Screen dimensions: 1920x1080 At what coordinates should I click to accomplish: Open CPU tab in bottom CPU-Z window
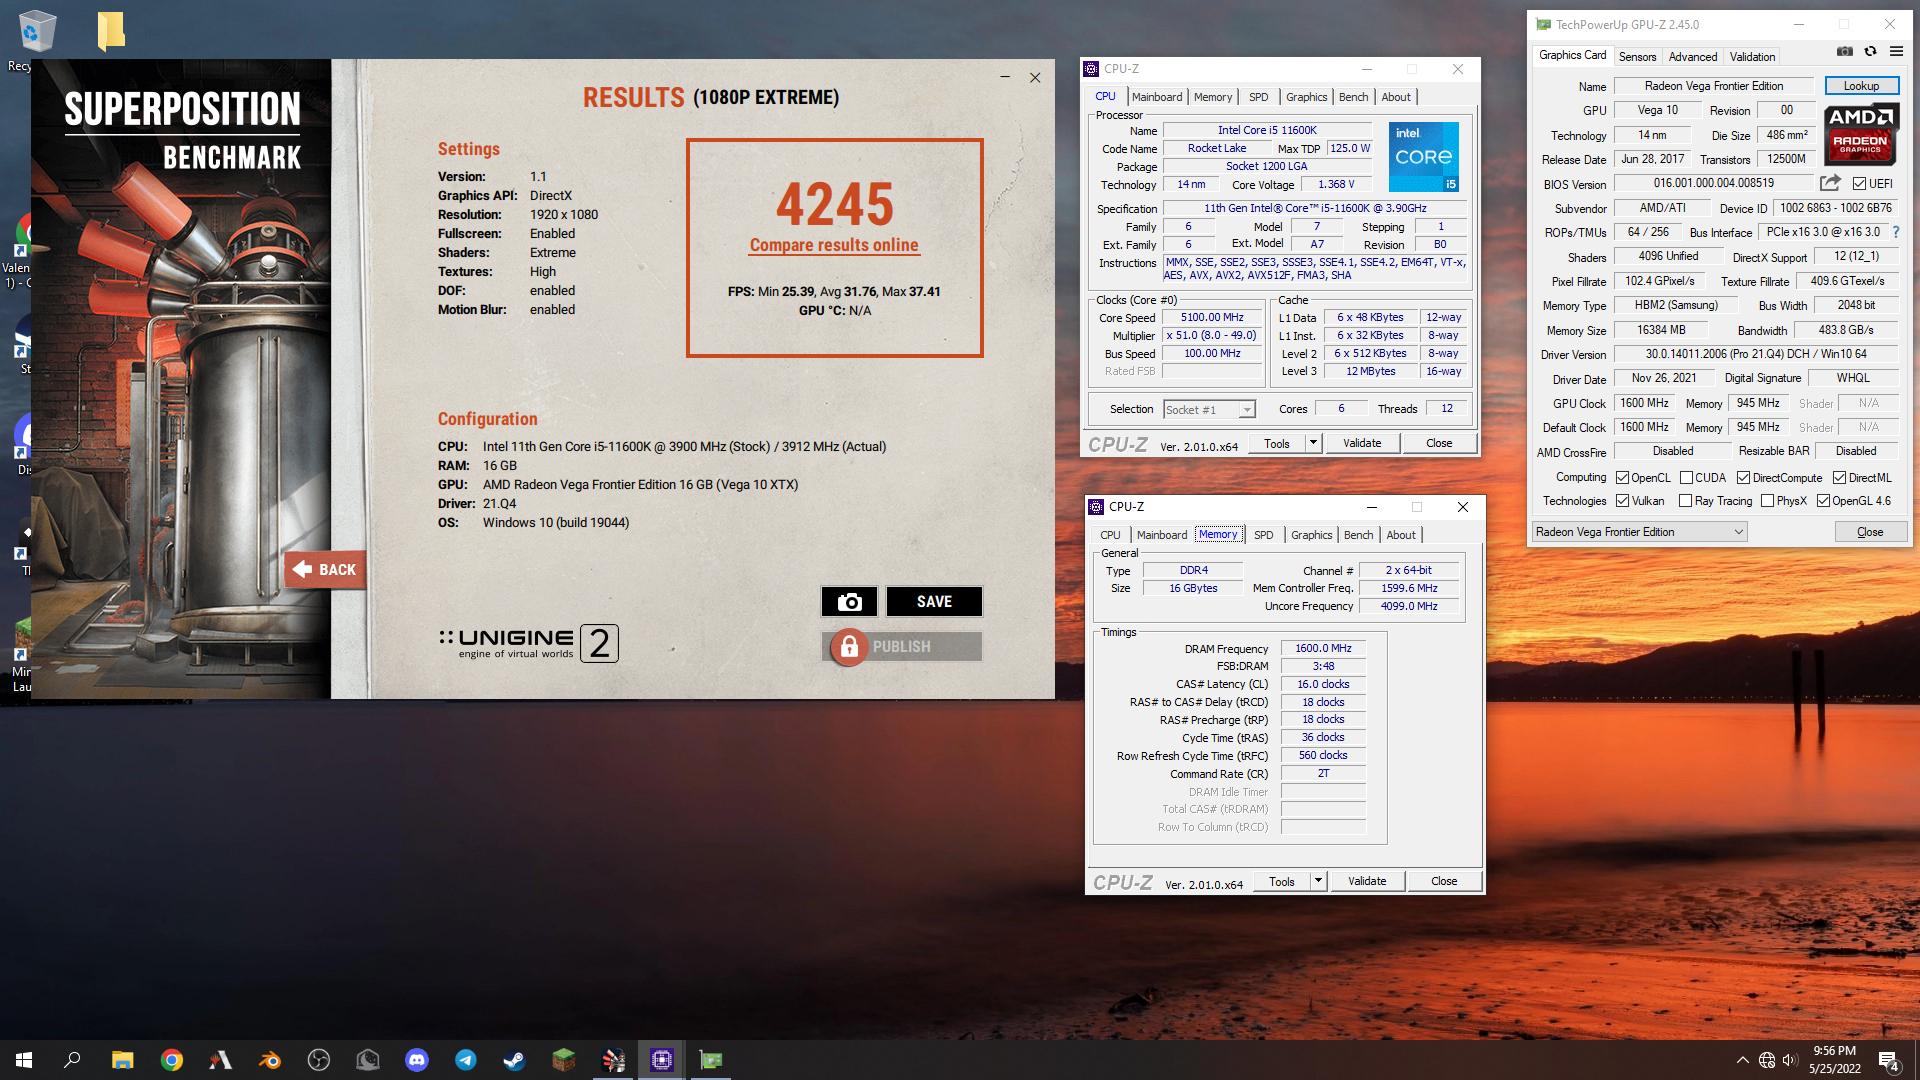coord(1110,535)
